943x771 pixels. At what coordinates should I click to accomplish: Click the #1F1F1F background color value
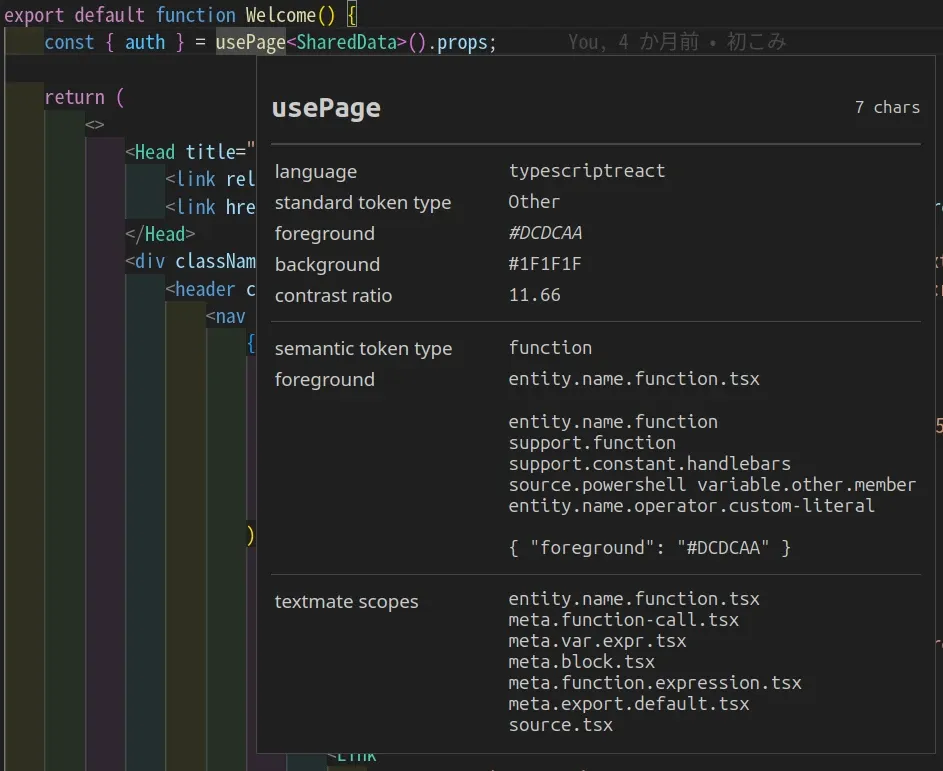pos(545,264)
